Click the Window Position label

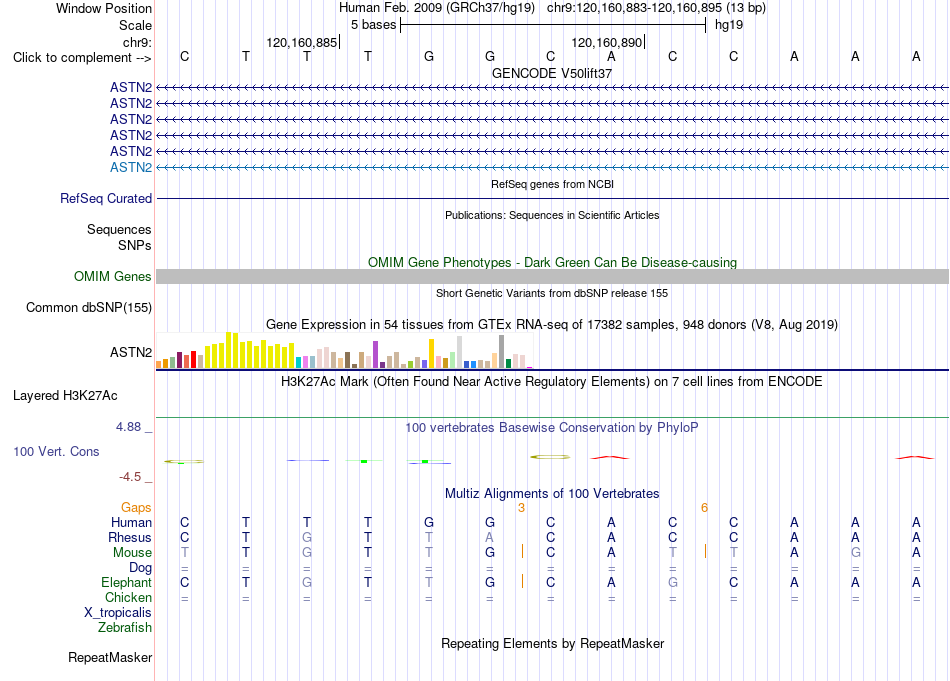pos(104,8)
